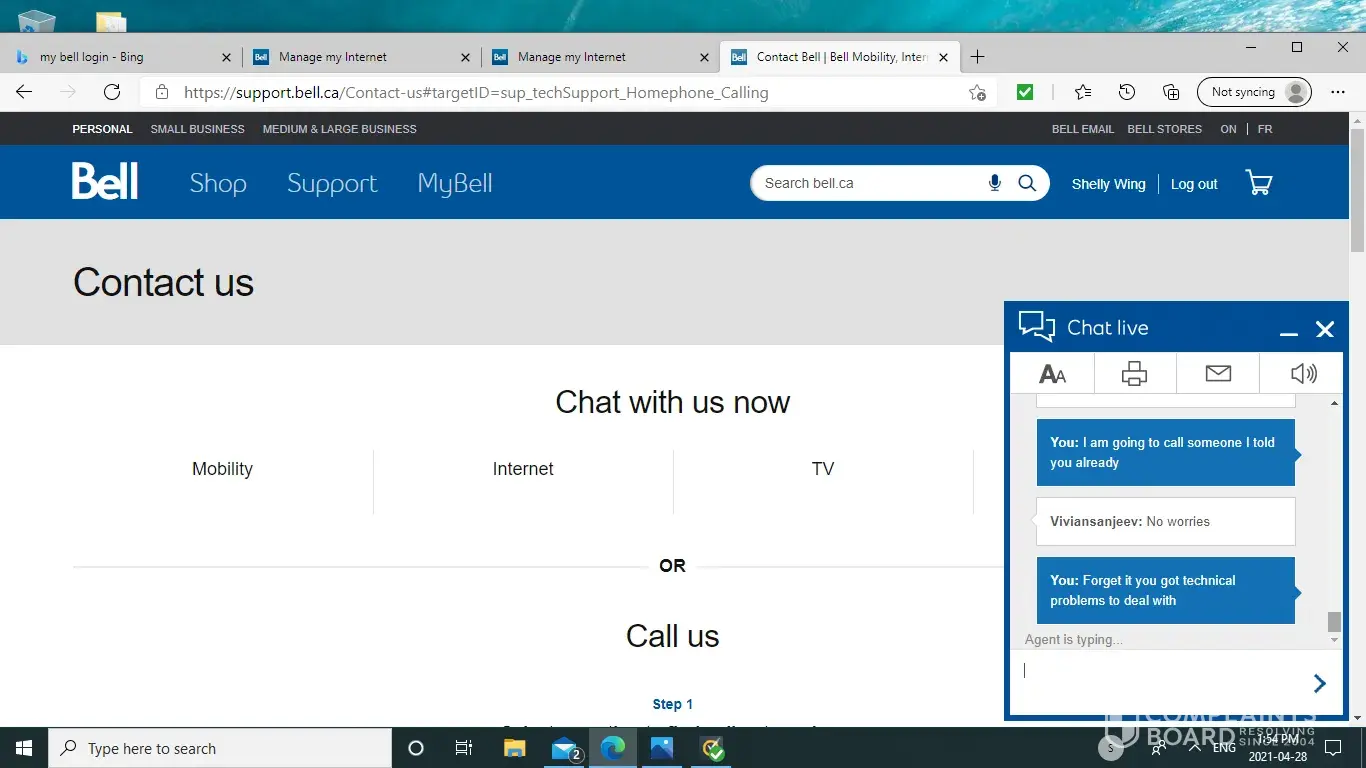Switch language to FR
Screen dimensions: 1366x768
1265,129
